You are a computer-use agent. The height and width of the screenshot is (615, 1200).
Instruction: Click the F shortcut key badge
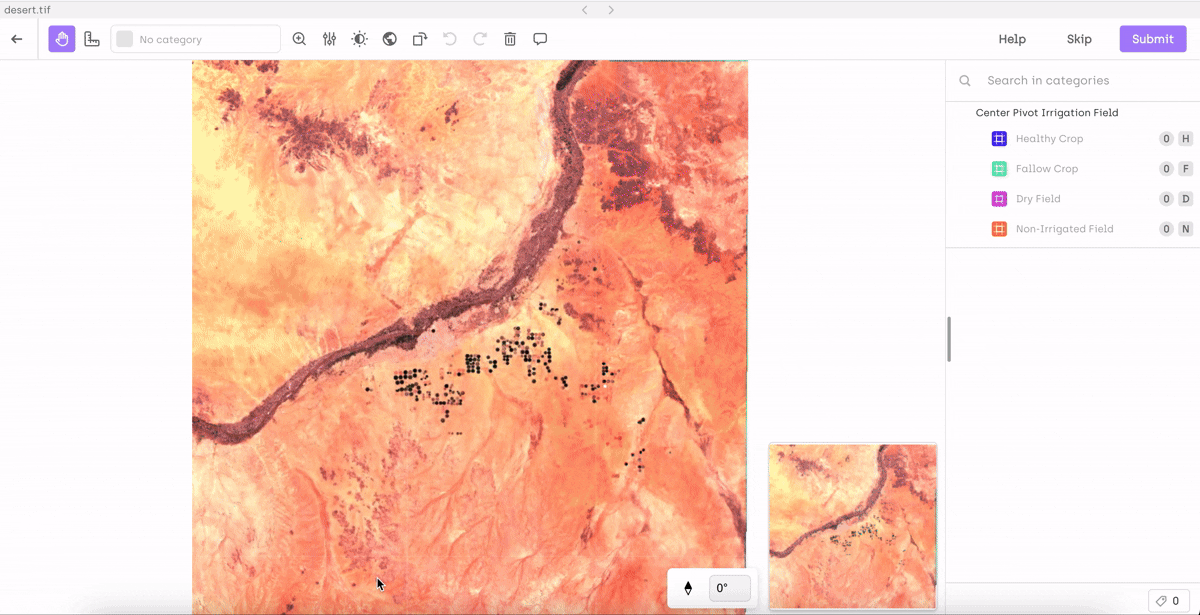point(1186,169)
